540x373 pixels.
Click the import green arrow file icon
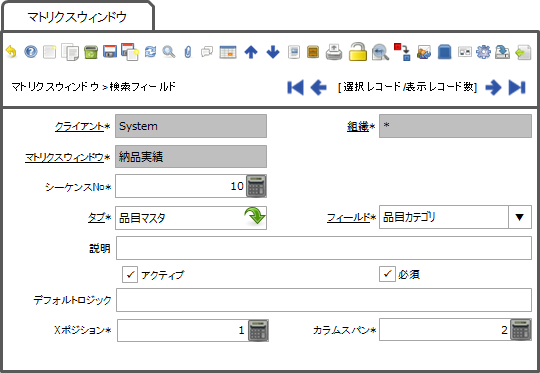point(523,52)
